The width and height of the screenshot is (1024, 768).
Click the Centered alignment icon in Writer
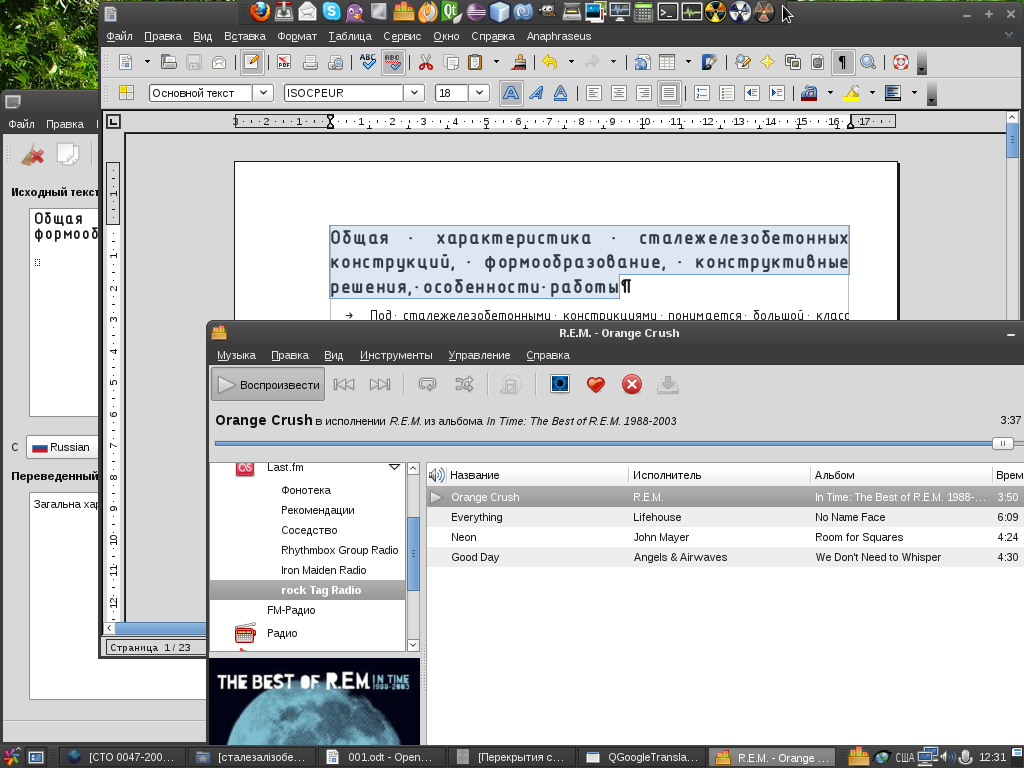point(618,93)
